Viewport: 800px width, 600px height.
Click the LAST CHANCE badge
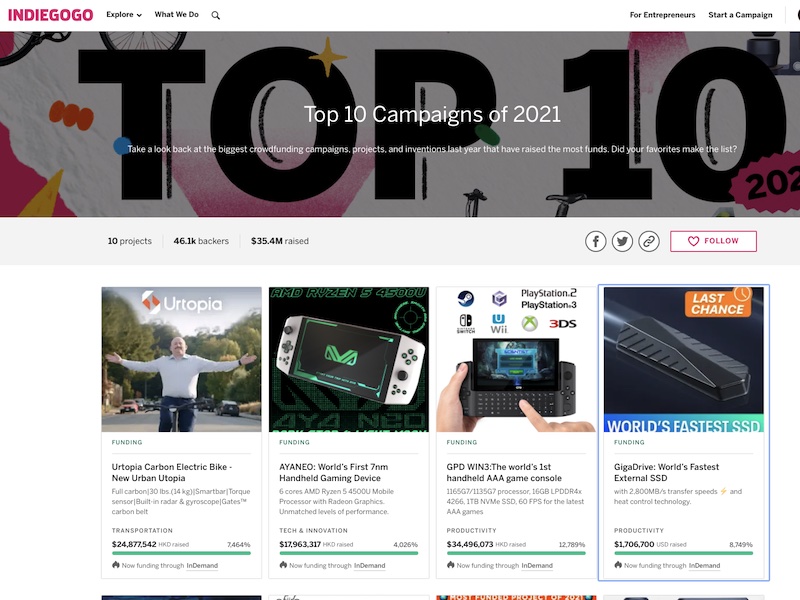pos(718,303)
